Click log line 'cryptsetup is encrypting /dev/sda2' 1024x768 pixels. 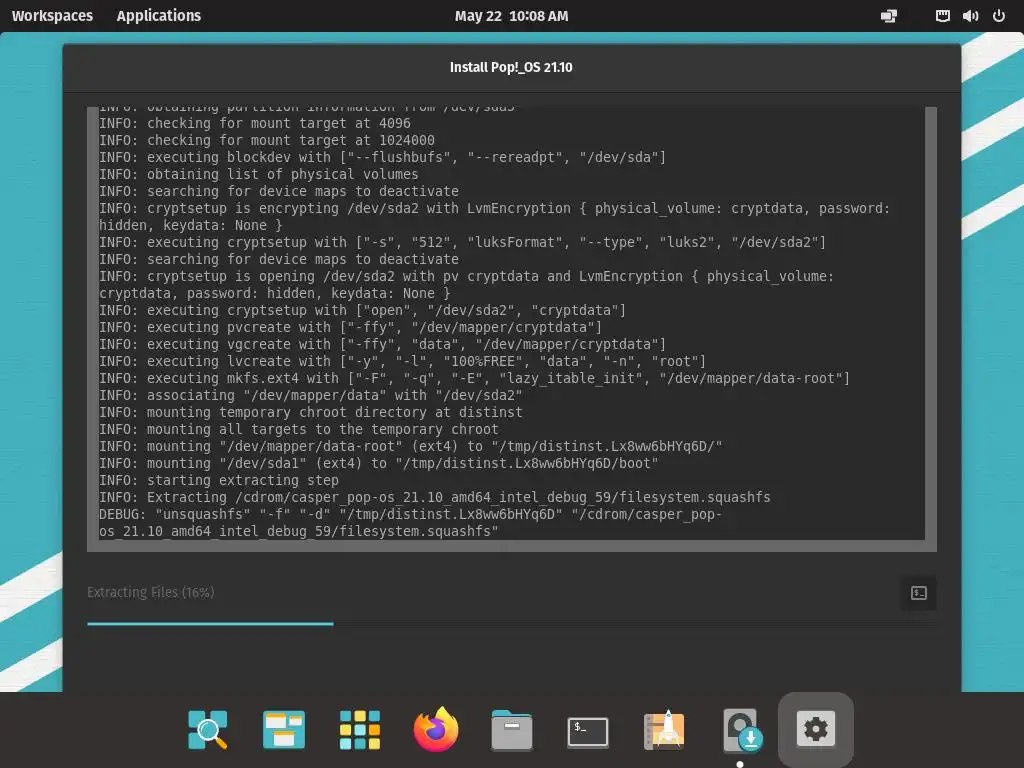pos(494,217)
